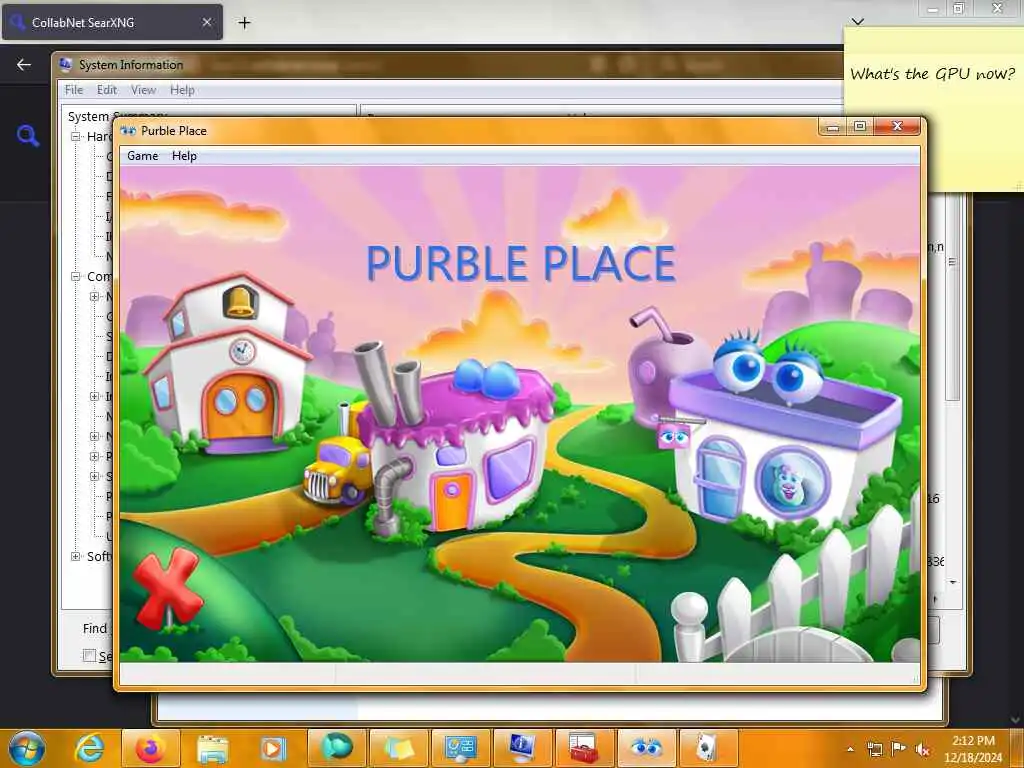Open the Purble Pairs schoolhouse building
This screenshot has height=768, width=1024.
coord(227,366)
